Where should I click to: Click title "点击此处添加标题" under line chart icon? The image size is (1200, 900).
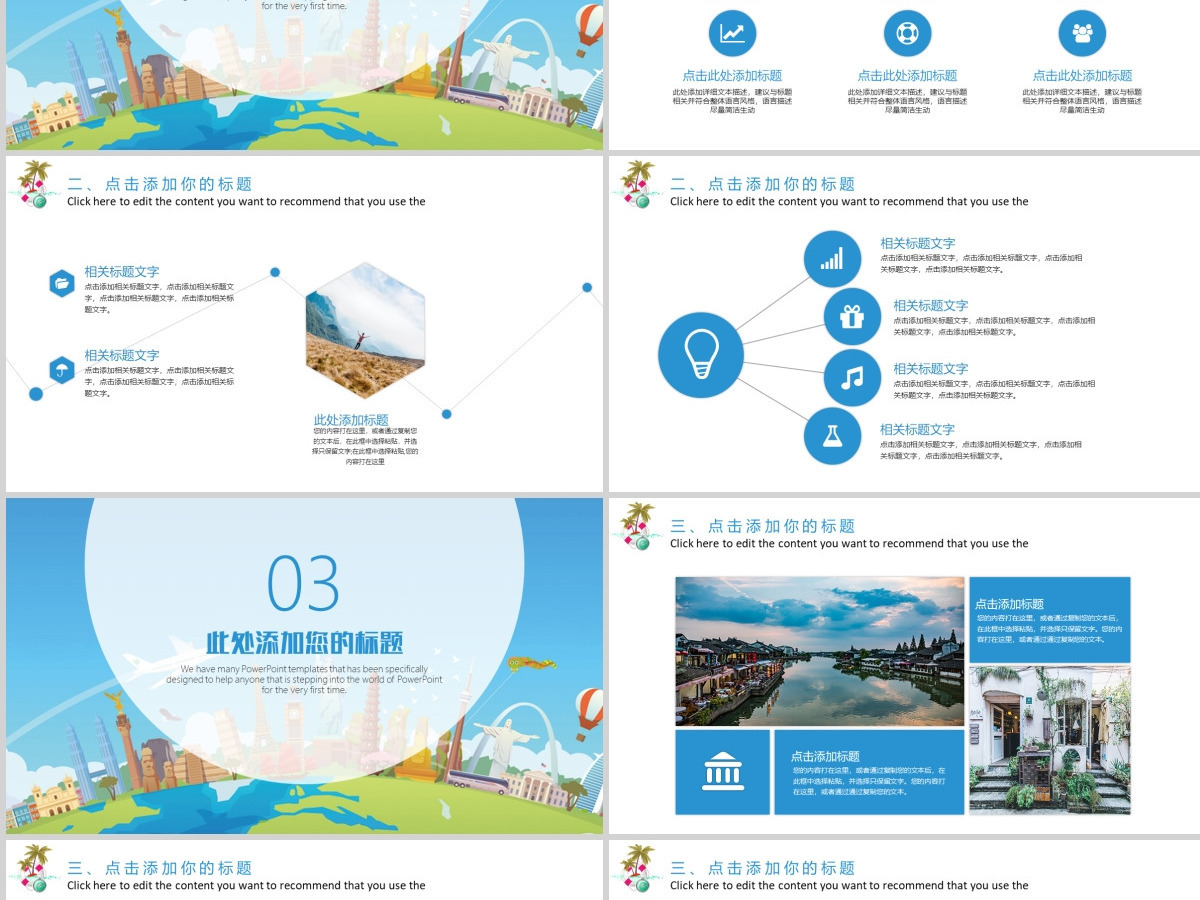(732, 76)
